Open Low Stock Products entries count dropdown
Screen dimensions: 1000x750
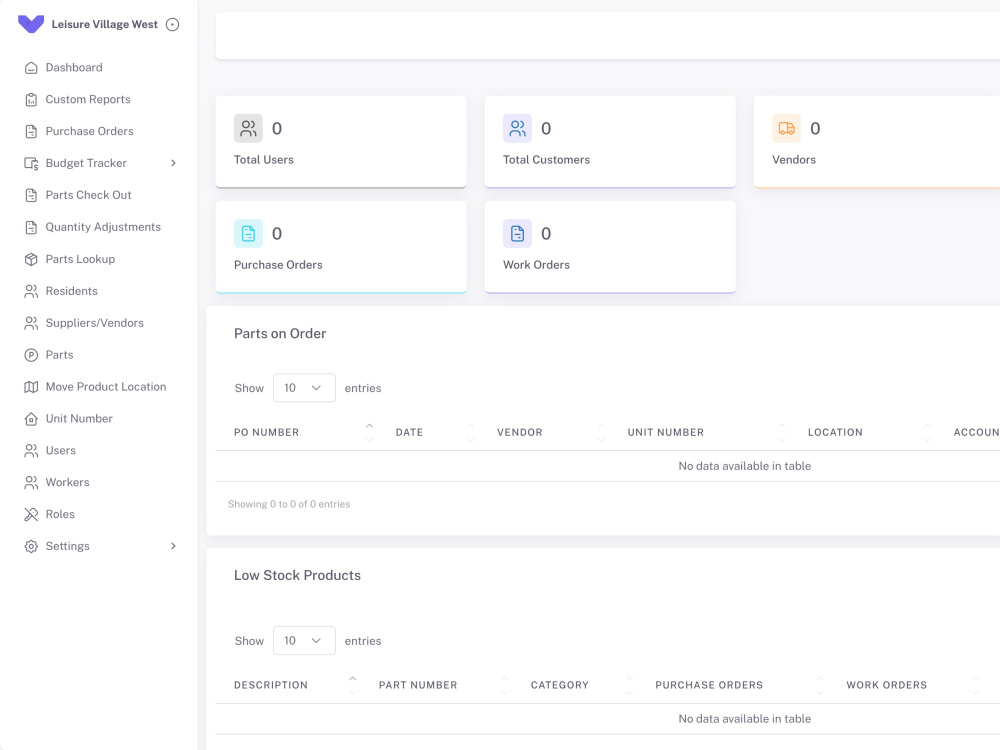(304, 640)
